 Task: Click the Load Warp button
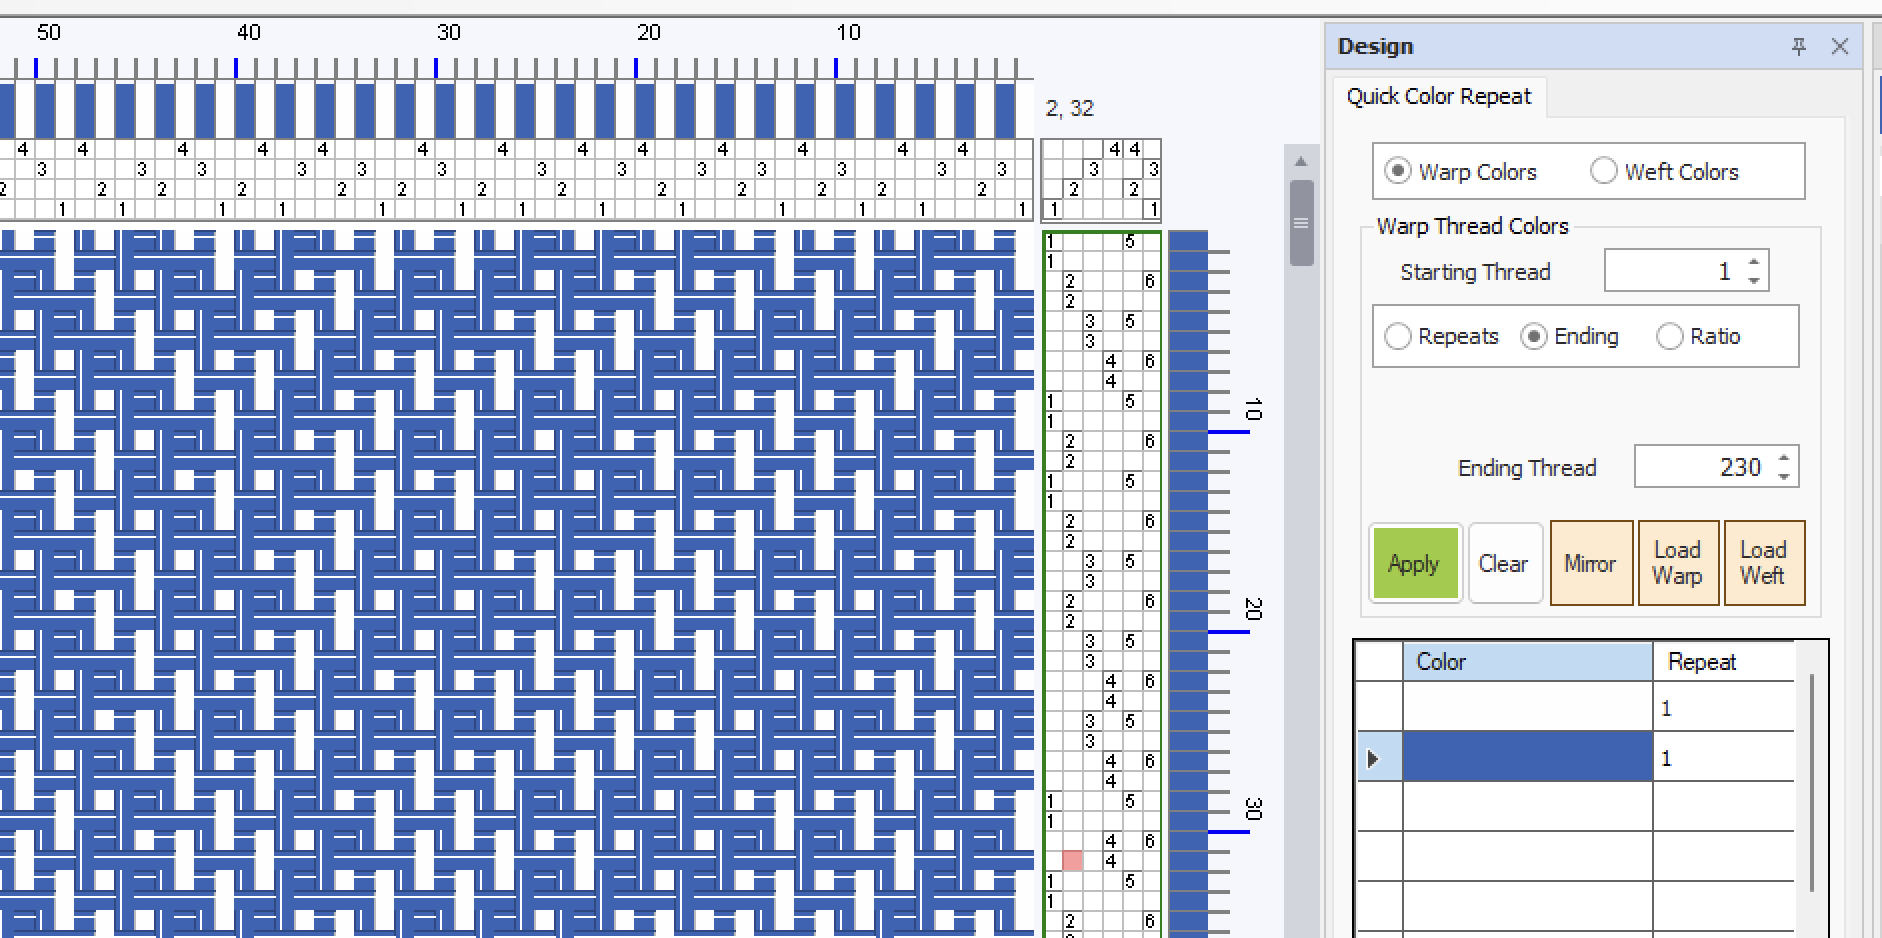(x=1677, y=564)
